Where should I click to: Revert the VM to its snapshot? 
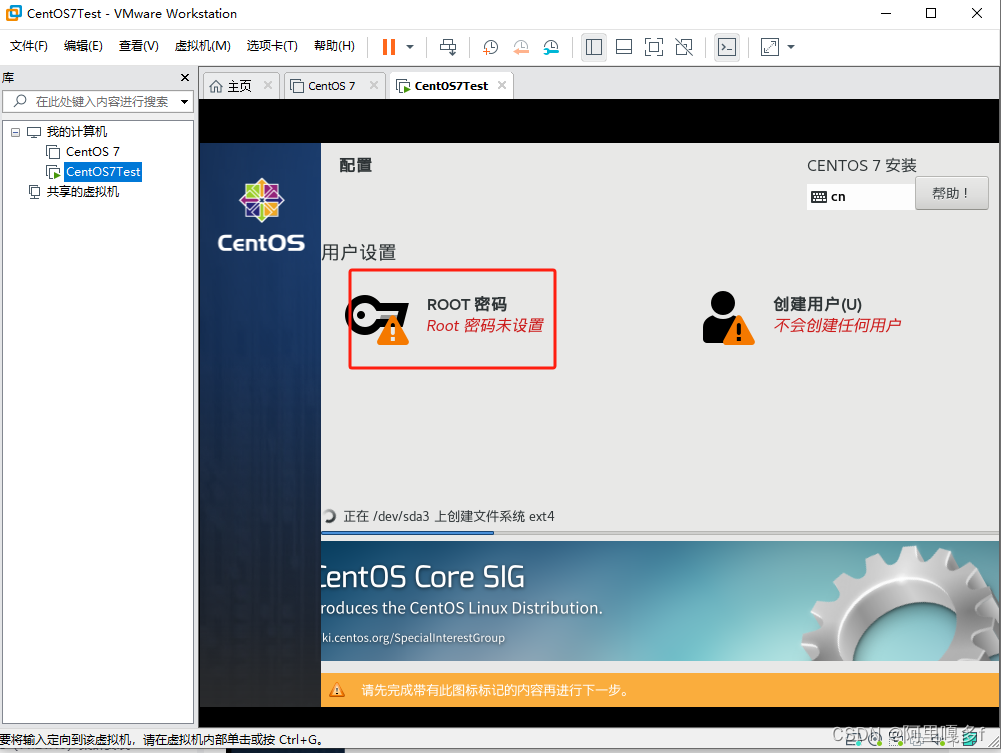pyautogui.click(x=521, y=47)
